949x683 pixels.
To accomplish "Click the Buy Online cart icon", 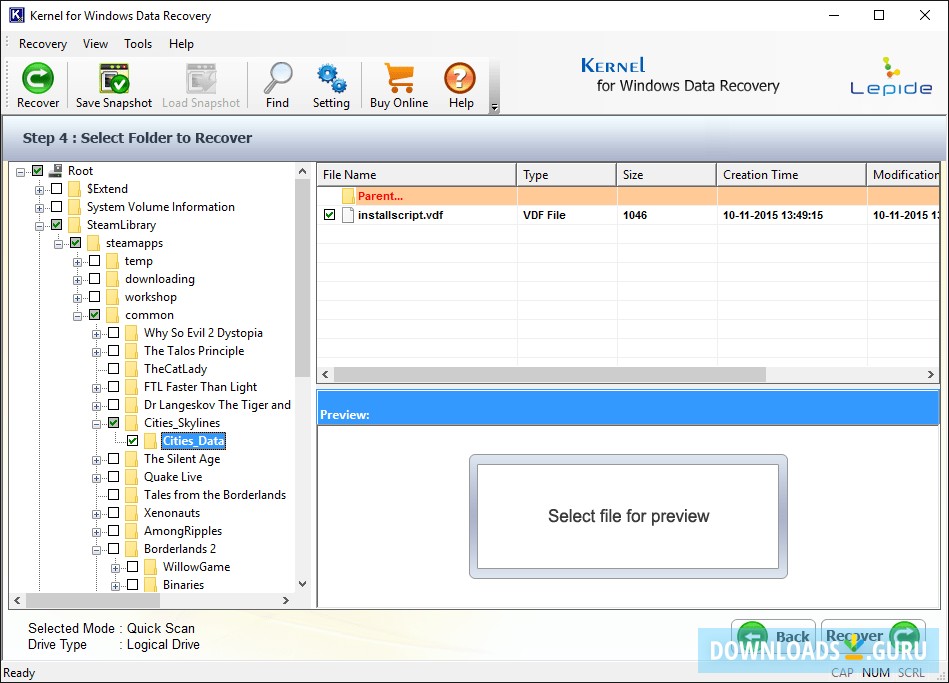I will [399, 78].
